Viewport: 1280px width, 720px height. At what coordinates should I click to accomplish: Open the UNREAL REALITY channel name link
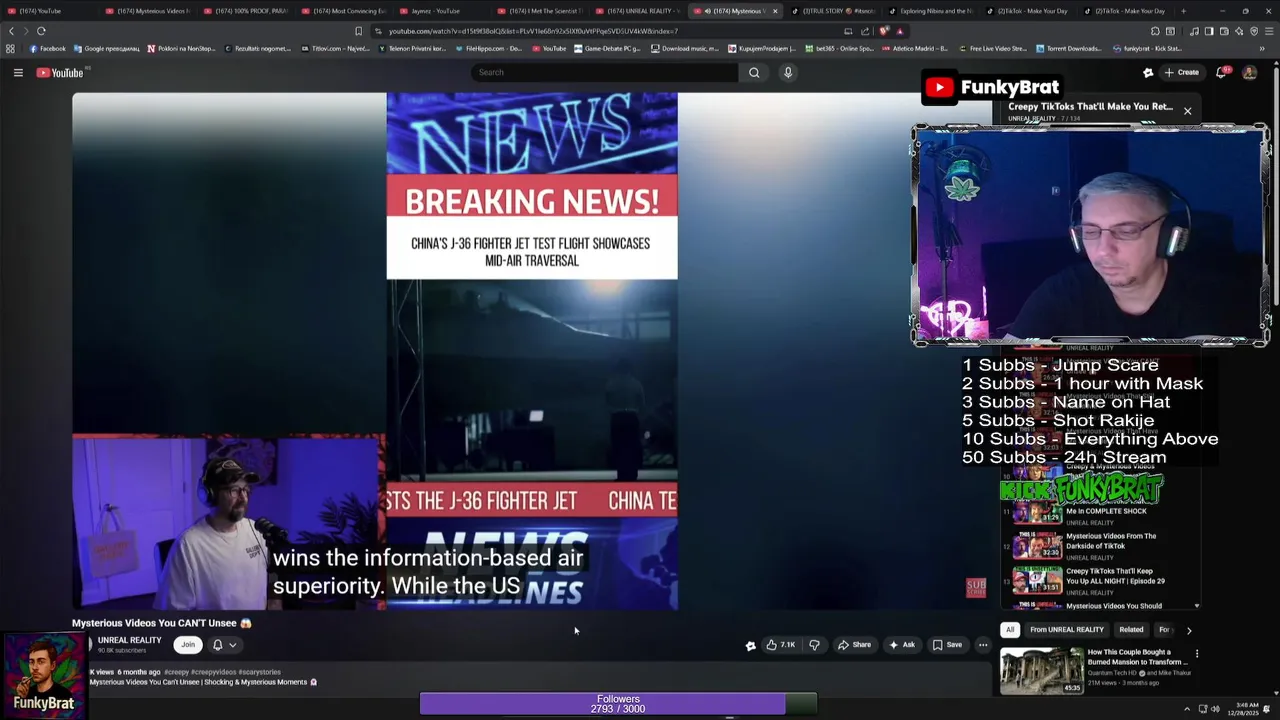click(129, 640)
